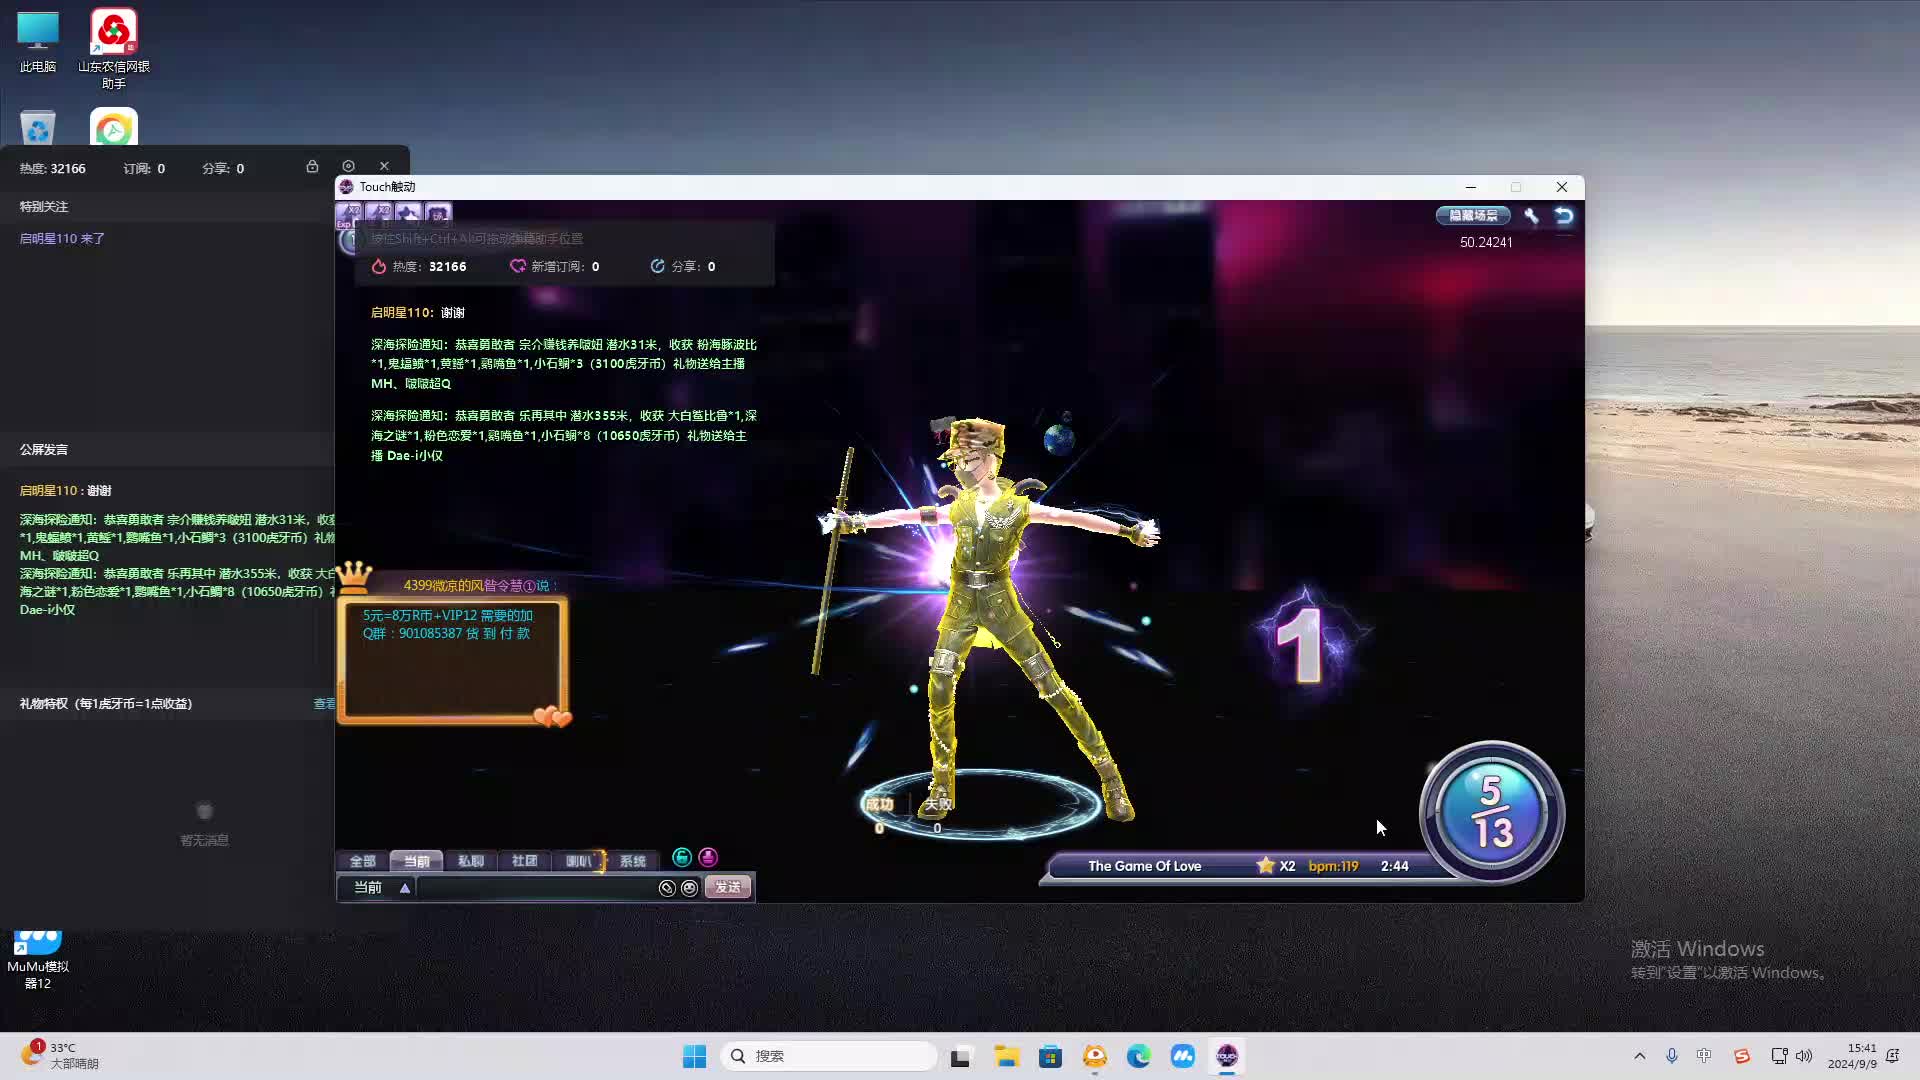Click the 查看 link beside 礼物特权
The height and width of the screenshot is (1080, 1920).
click(323, 704)
